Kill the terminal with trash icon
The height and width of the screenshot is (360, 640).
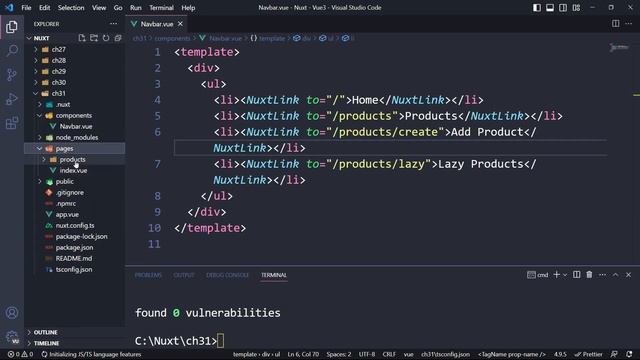589,275
